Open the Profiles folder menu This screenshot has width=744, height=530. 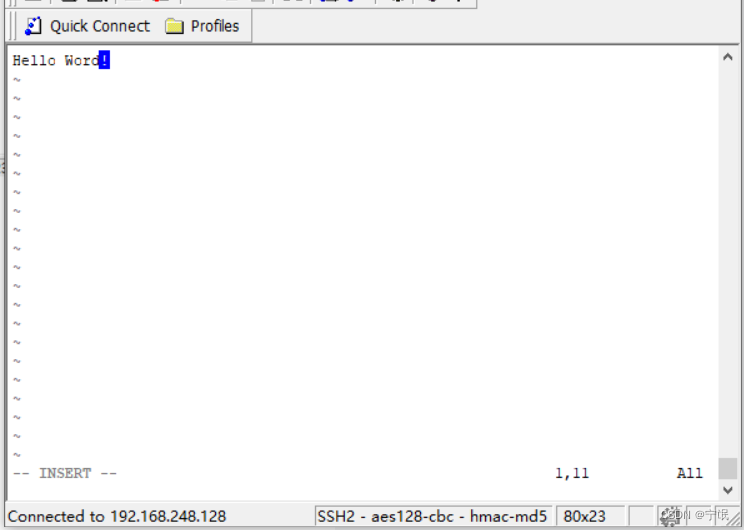pyautogui.click(x=202, y=26)
